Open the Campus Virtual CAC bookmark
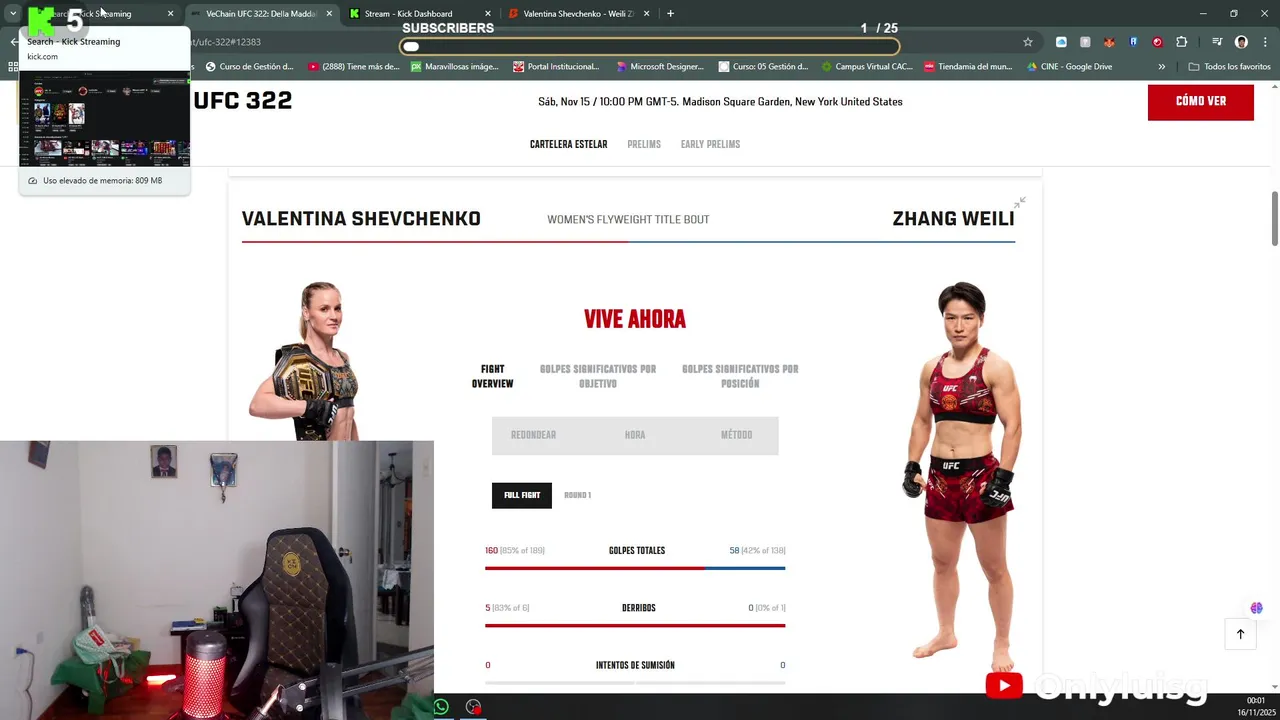Screen dimensions: 1280x720 [867, 67]
